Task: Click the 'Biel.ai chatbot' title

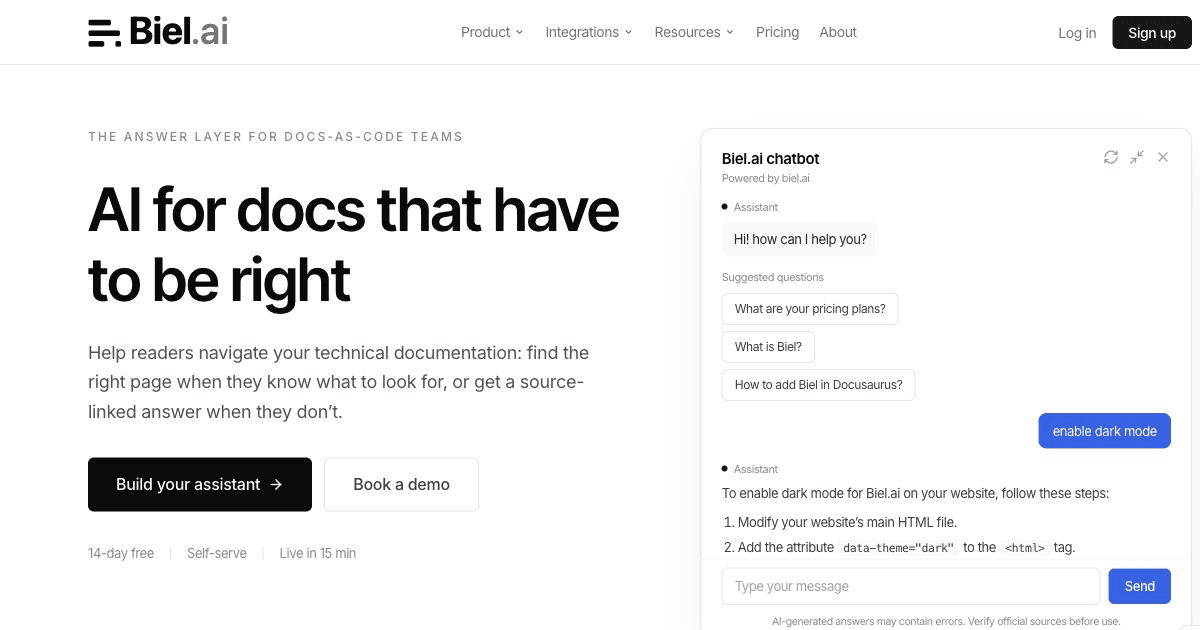Action: pos(770,159)
